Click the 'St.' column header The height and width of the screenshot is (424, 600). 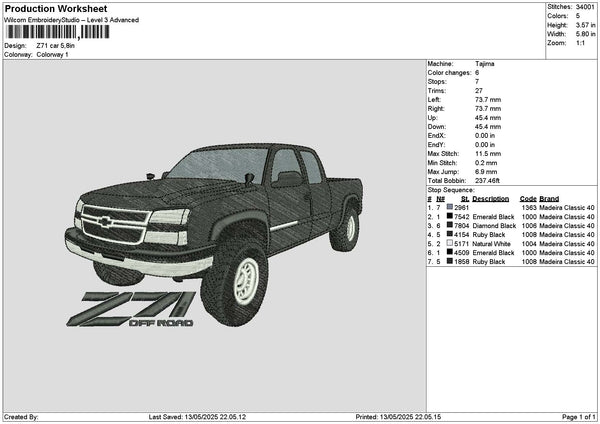coord(465,199)
